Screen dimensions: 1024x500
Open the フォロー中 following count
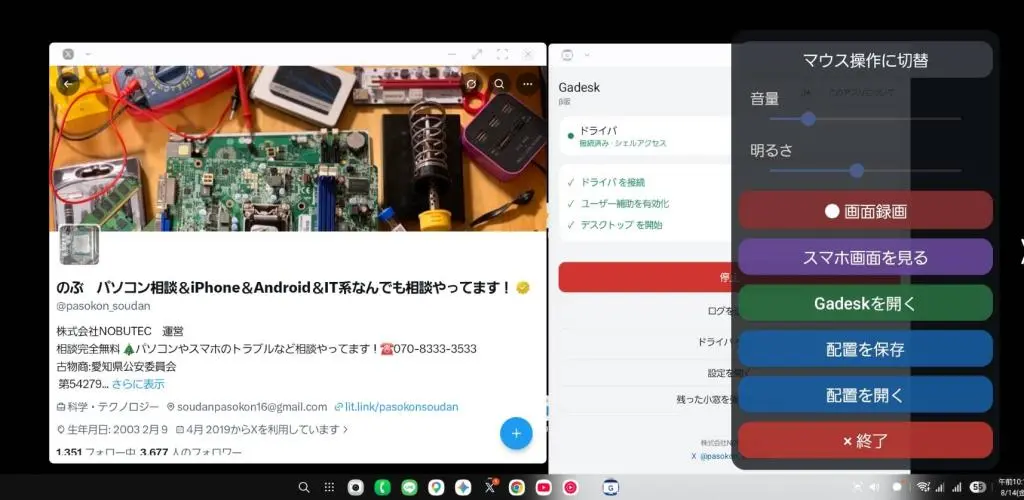94,452
